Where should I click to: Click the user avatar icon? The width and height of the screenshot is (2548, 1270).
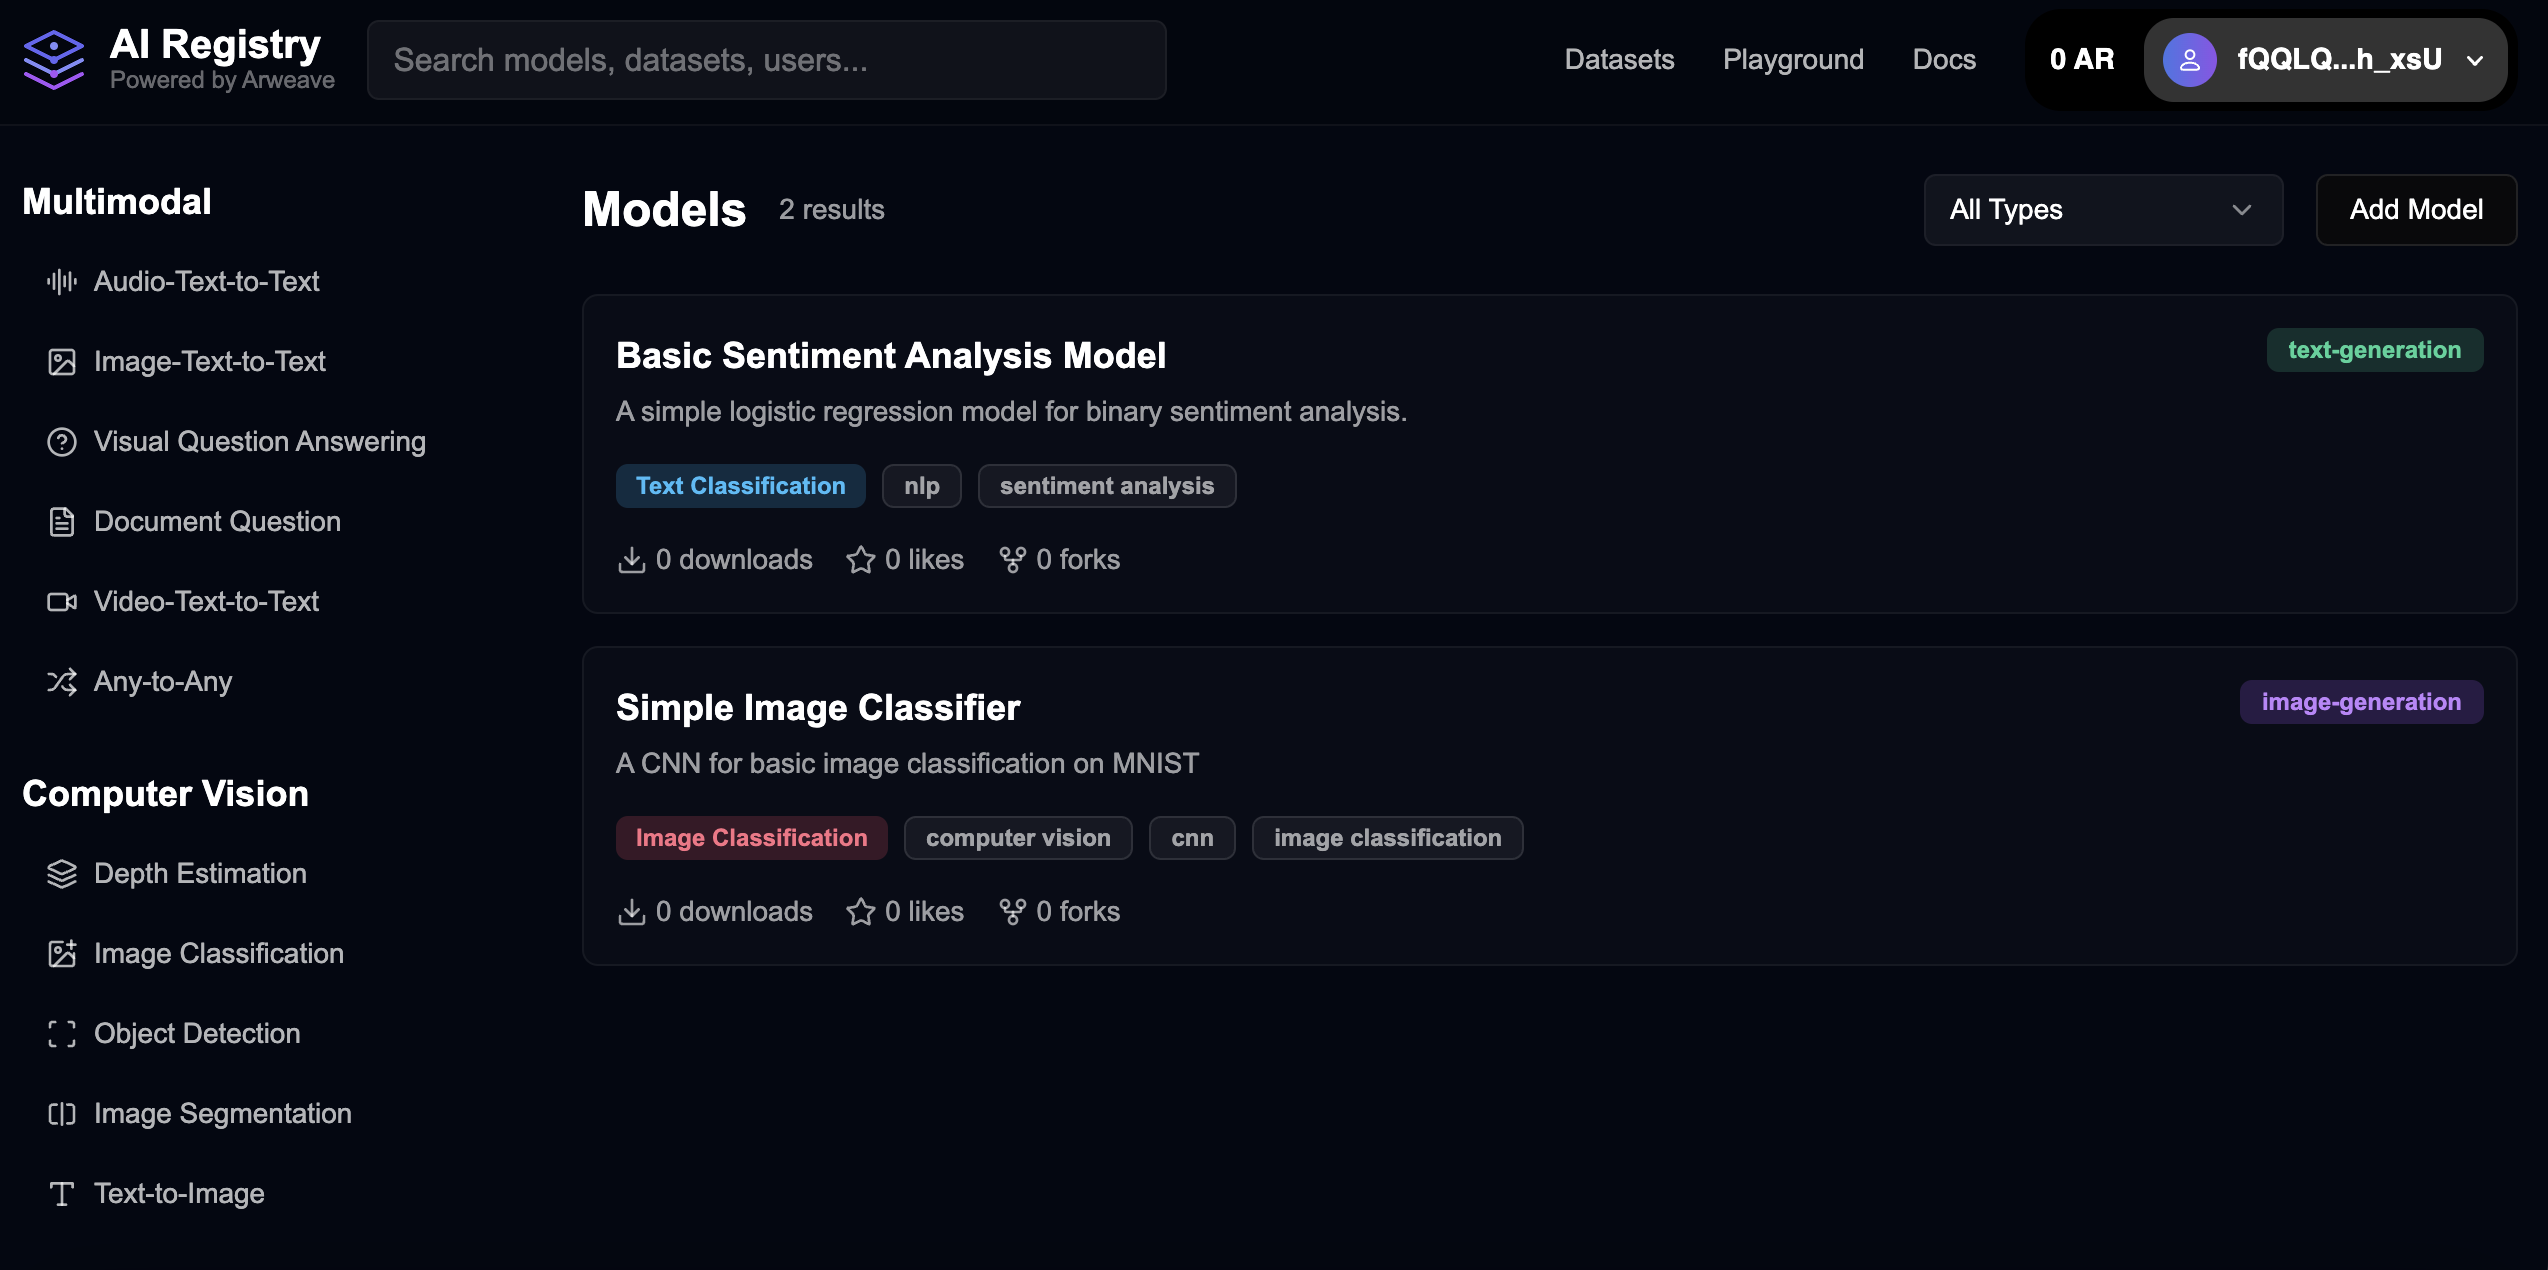[x=2189, y=60]
